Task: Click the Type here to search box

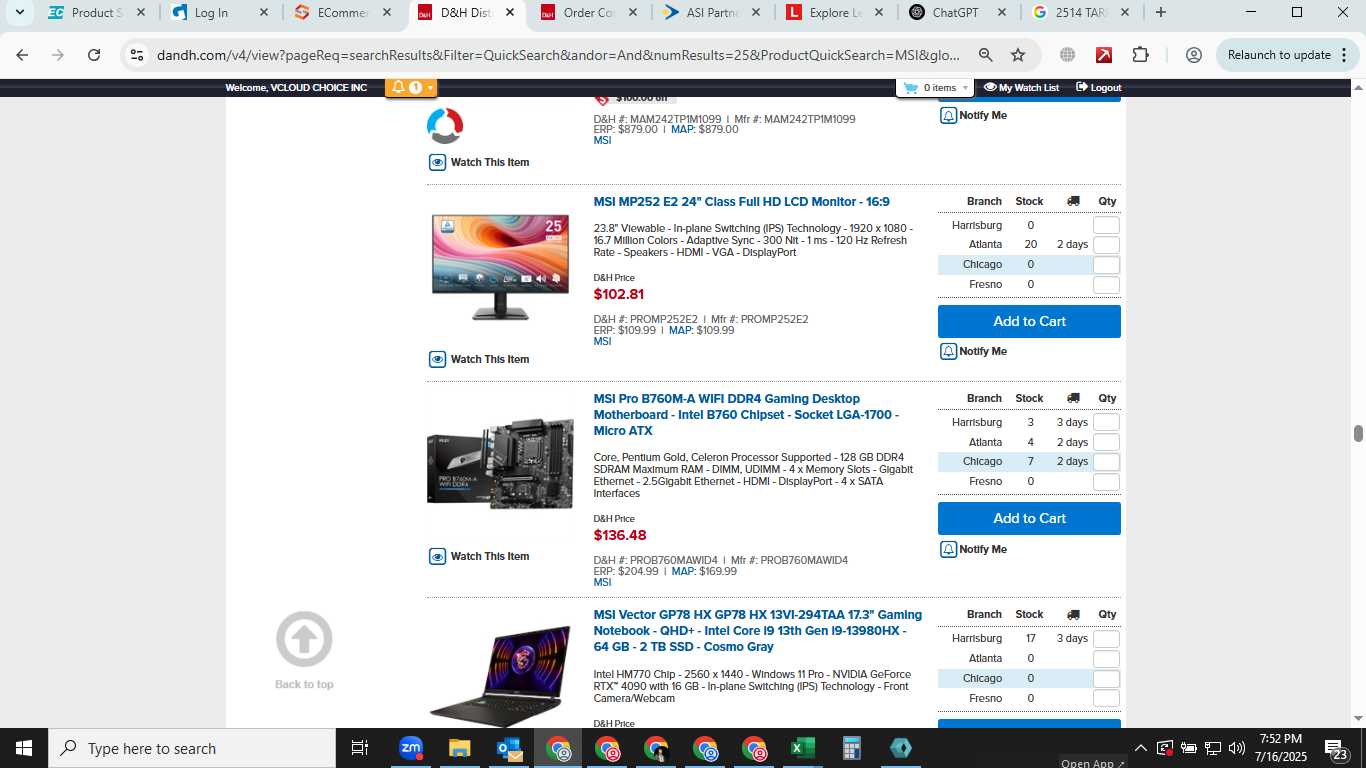Action: (192, 748)
